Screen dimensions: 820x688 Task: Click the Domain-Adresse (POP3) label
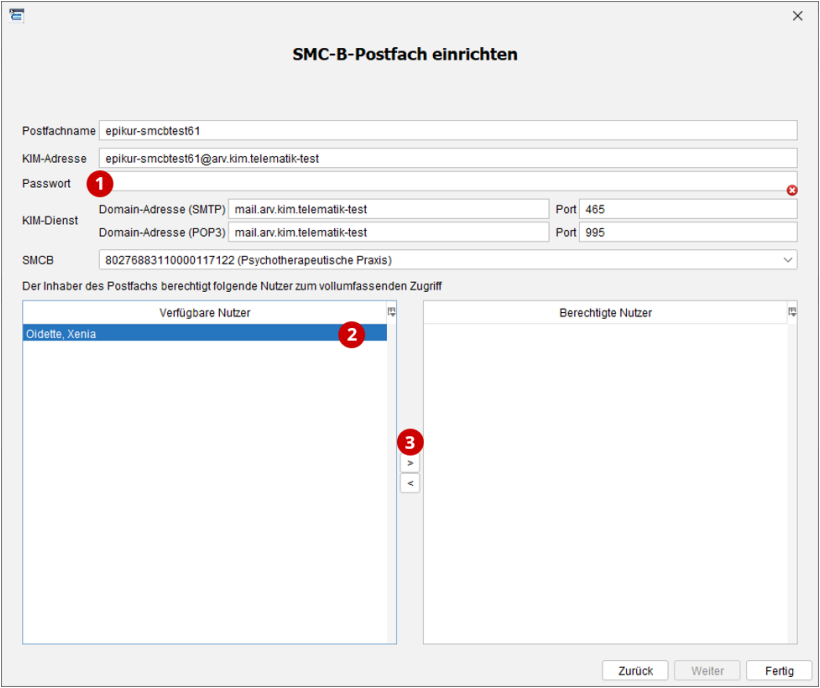pos(162,232)
